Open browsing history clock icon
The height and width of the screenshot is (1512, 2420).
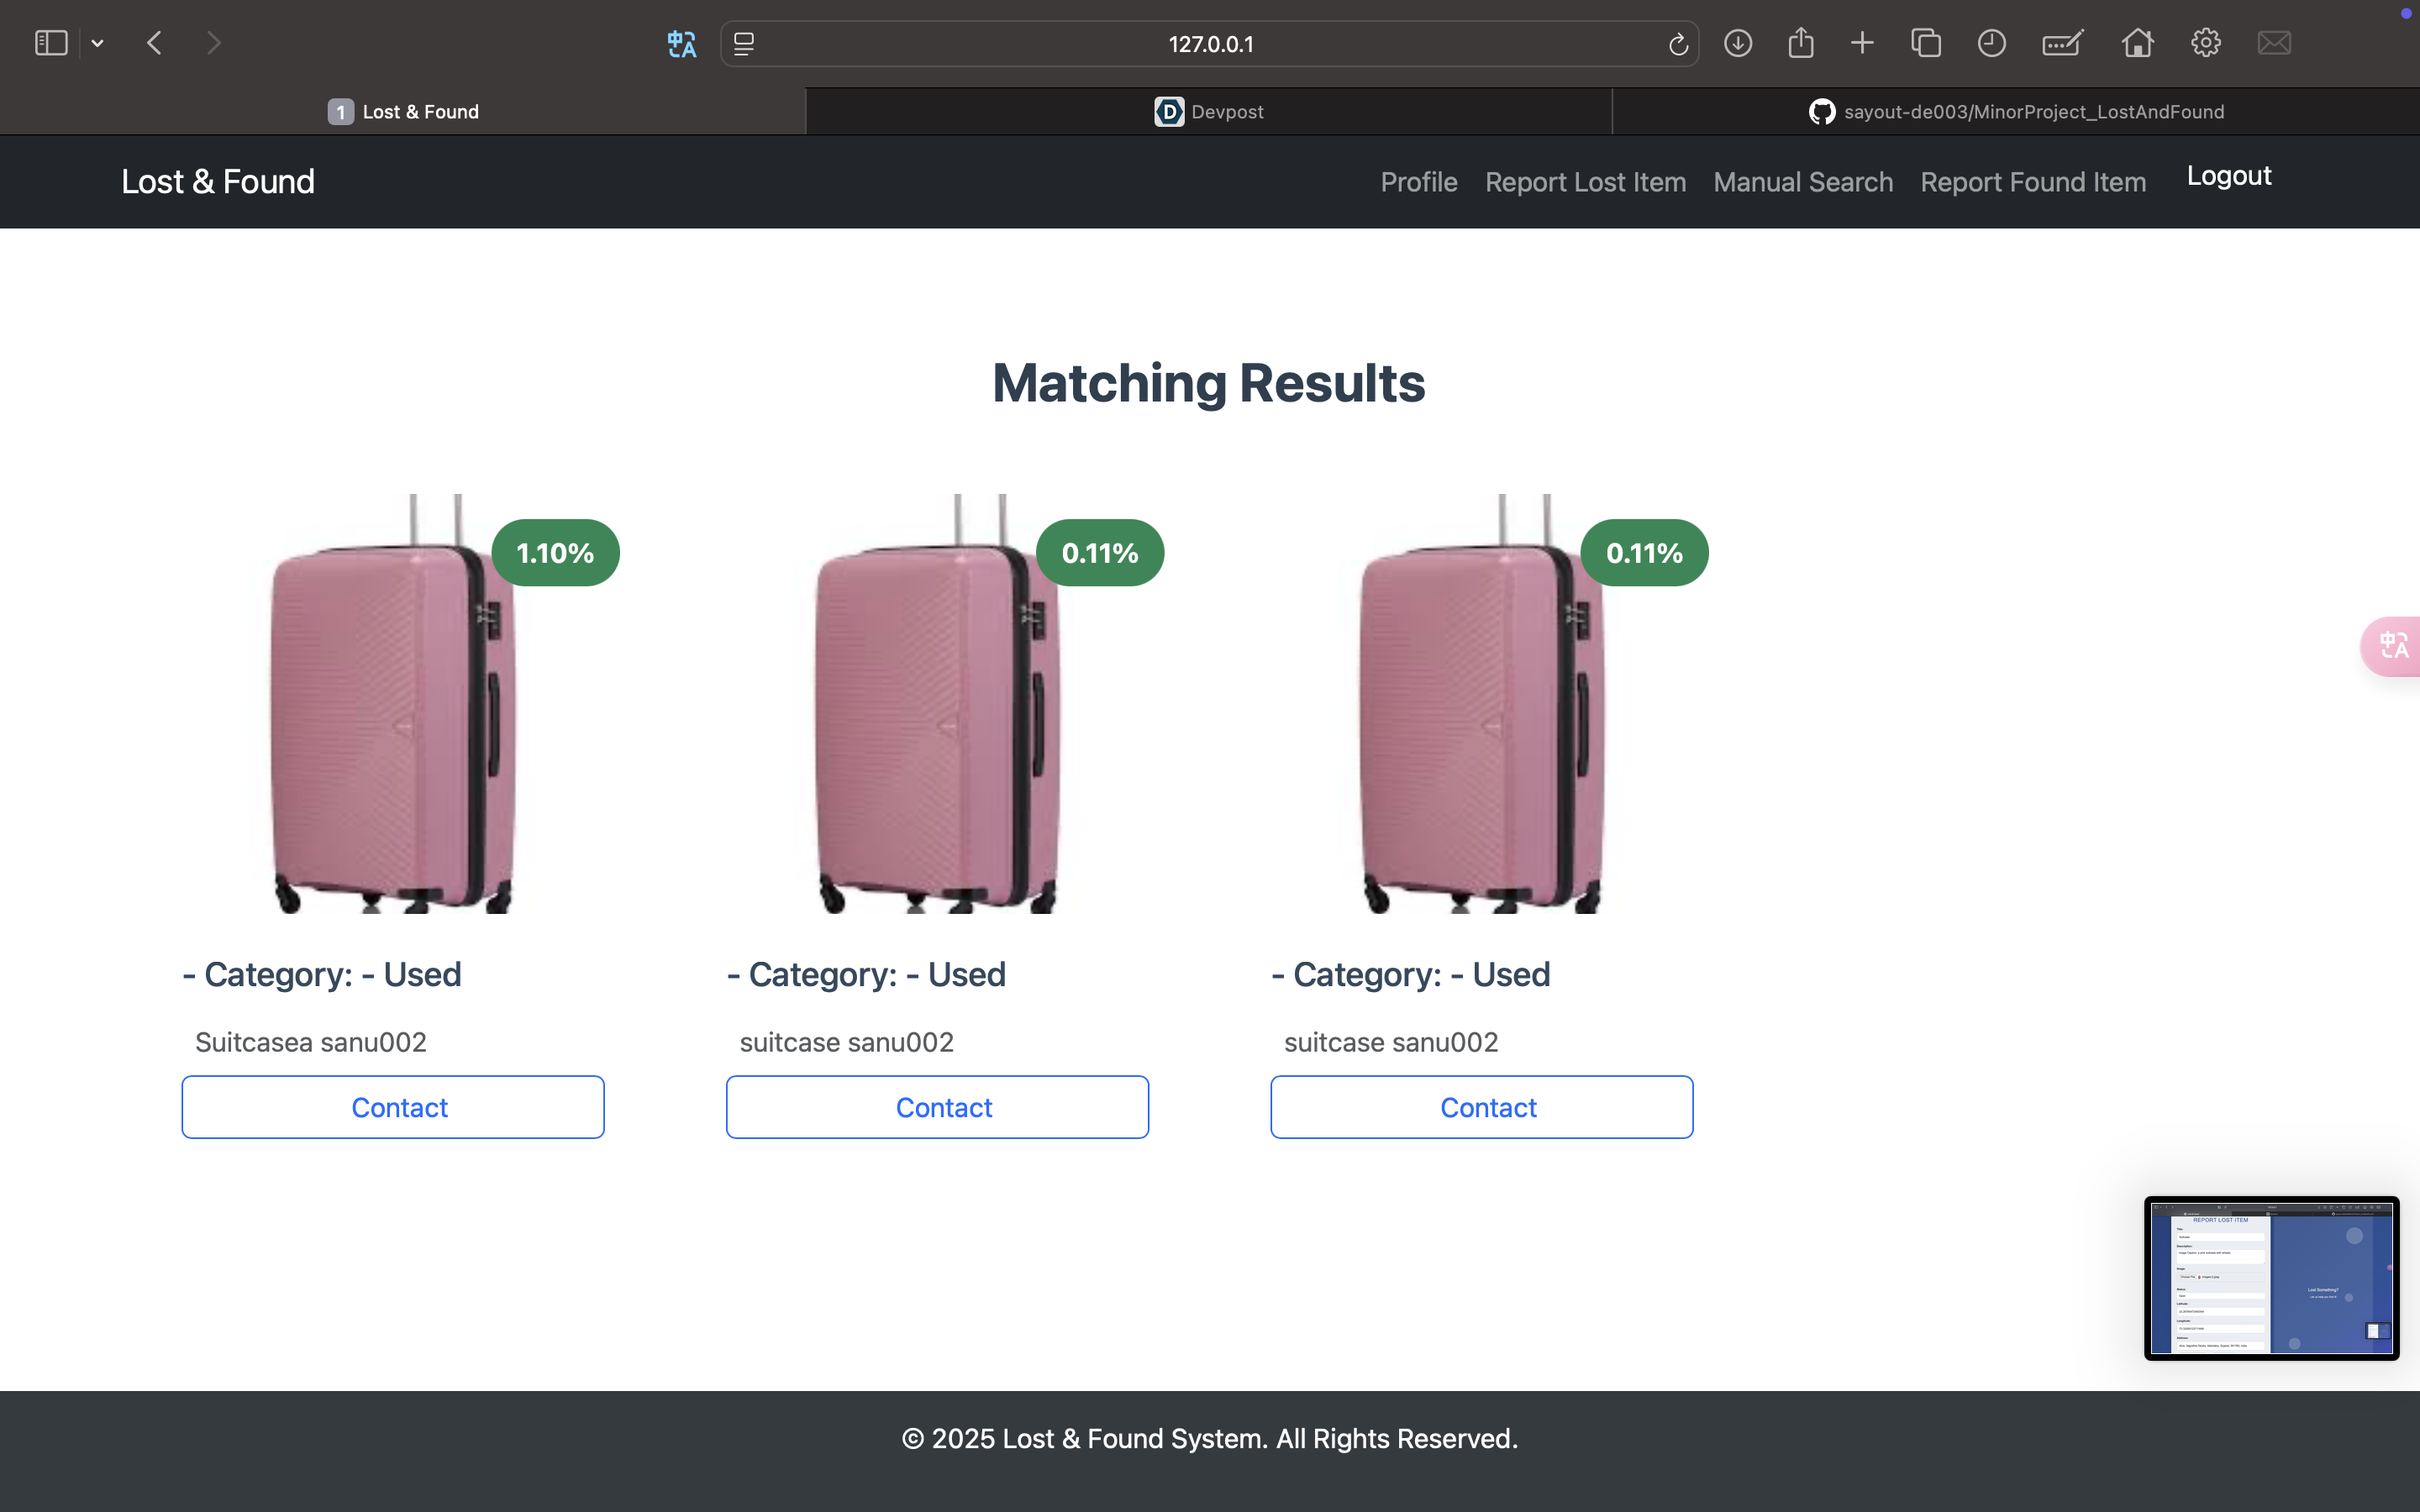pos(1991,43)
